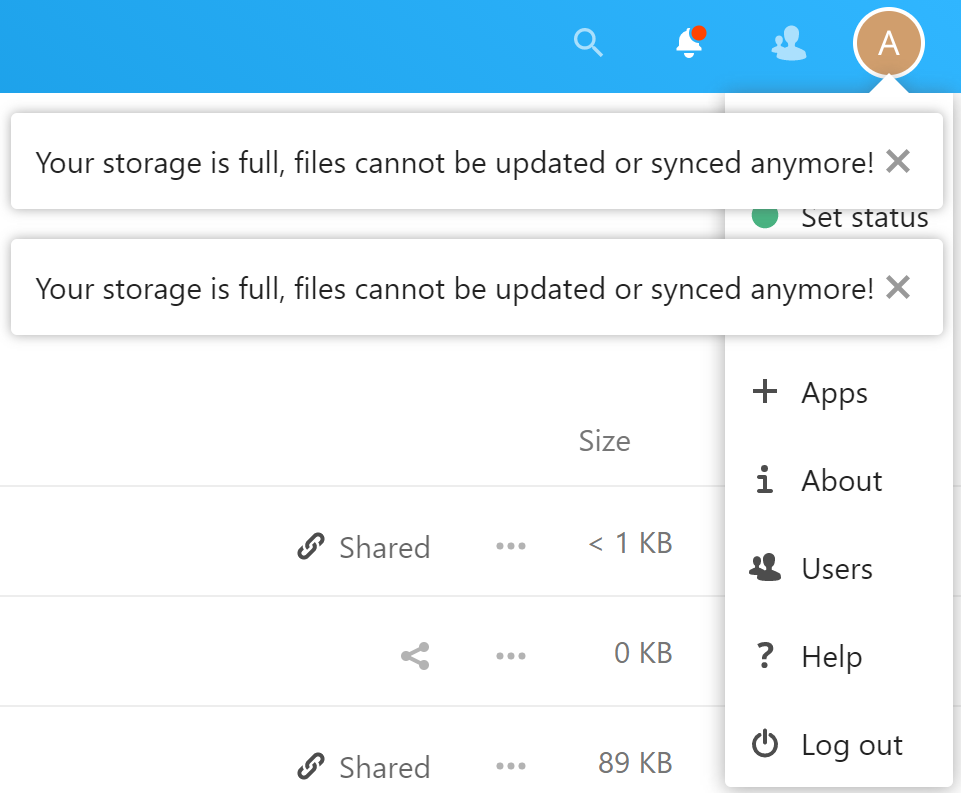The image size is (961, 793).
Task: Choose Log out from the user menu
Action: 851,745
